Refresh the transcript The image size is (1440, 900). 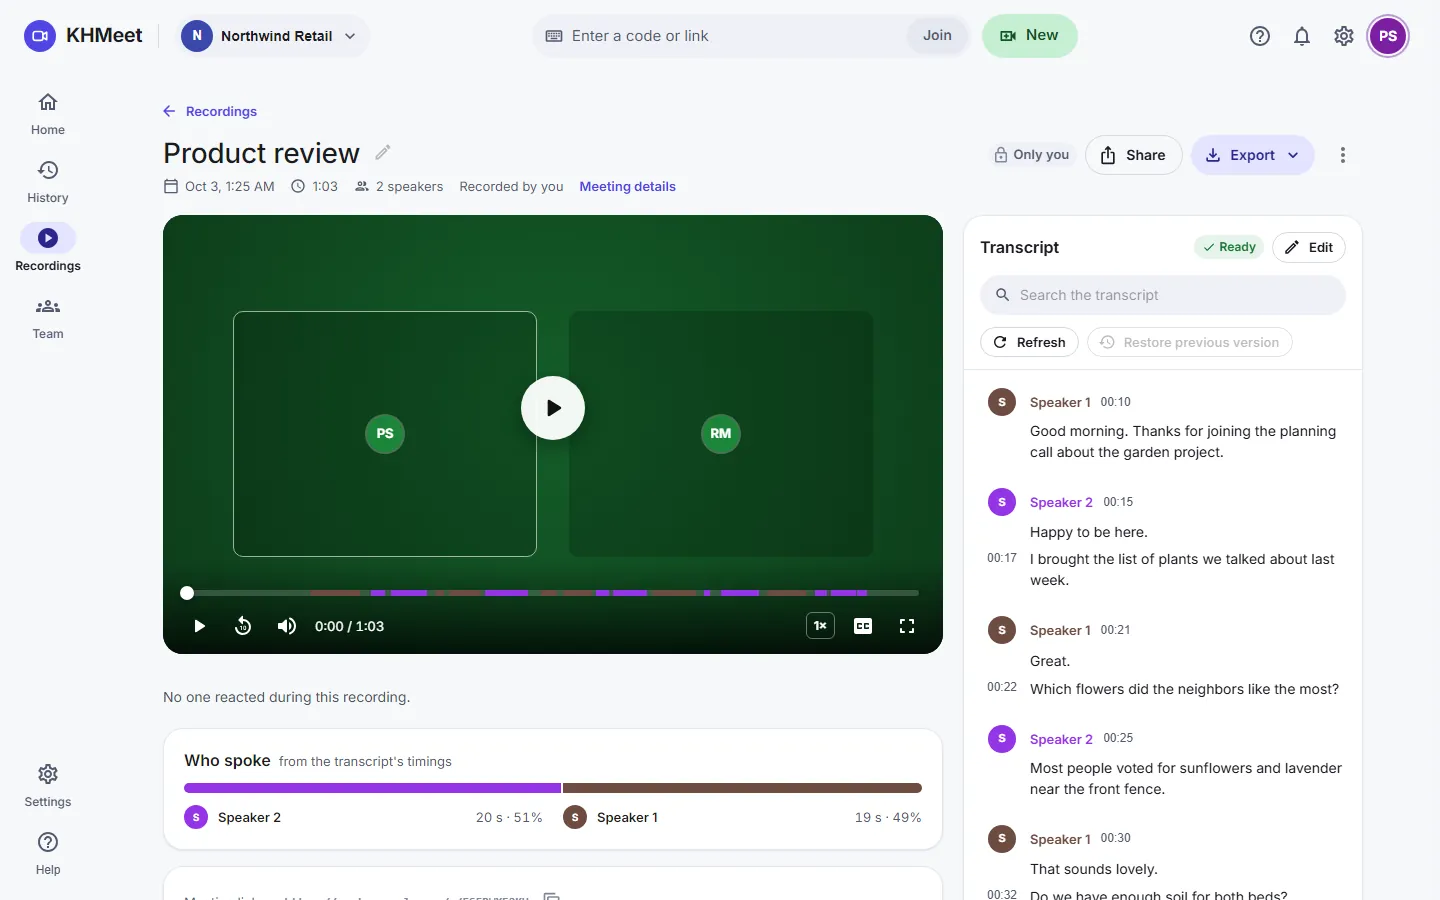click(1029, 342)
